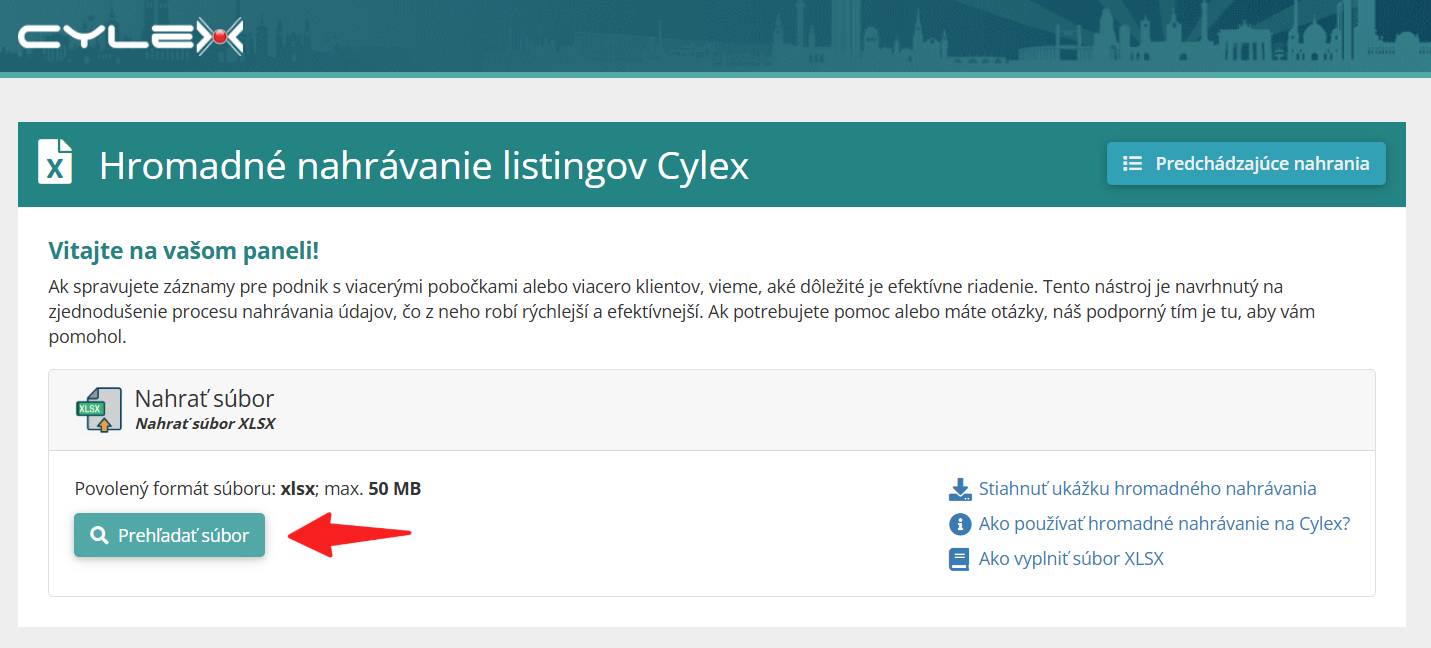Click the book icon beside Ako vyplniť

click(960, 559)
